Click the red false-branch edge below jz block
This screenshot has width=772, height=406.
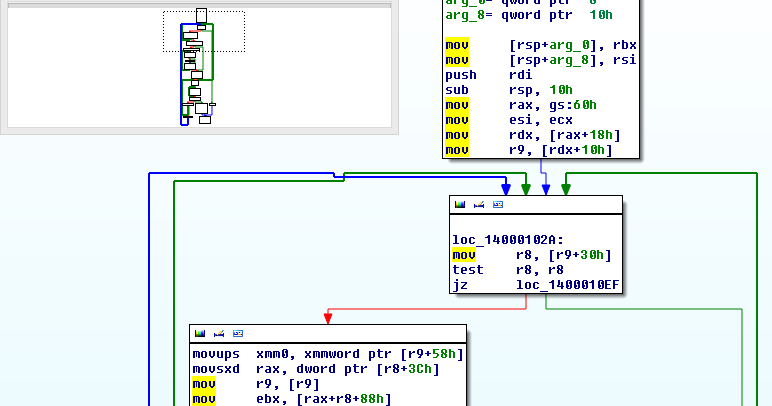[427, 309]
